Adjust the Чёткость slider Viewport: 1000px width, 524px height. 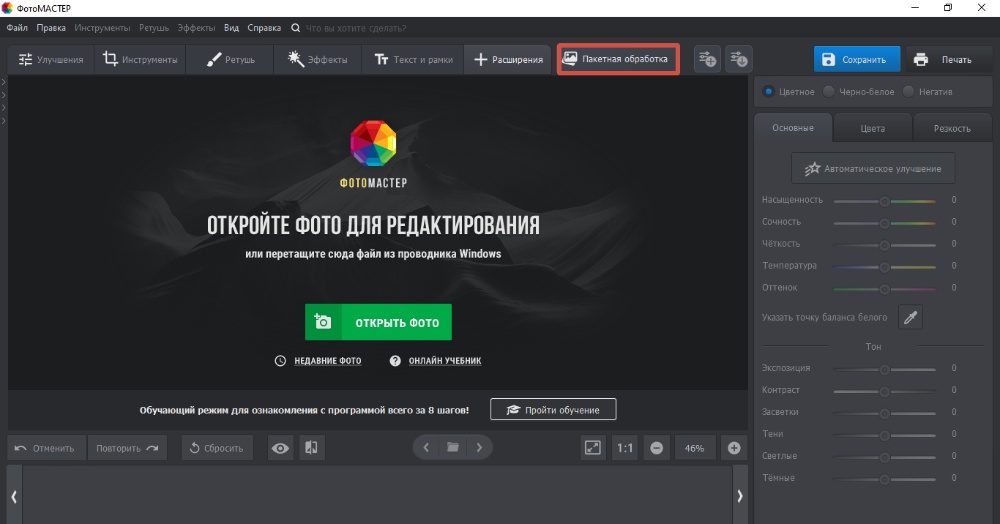(885, 245)
